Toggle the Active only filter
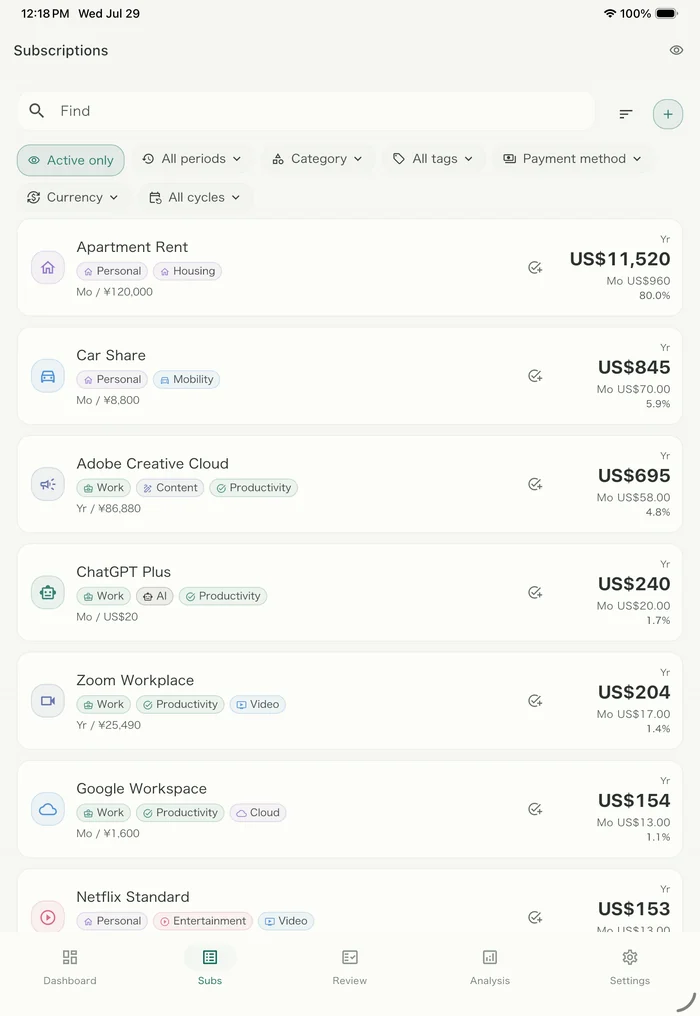Viewport: 700px width, 1016px height. pyautogui.click(x=71, y=160)
